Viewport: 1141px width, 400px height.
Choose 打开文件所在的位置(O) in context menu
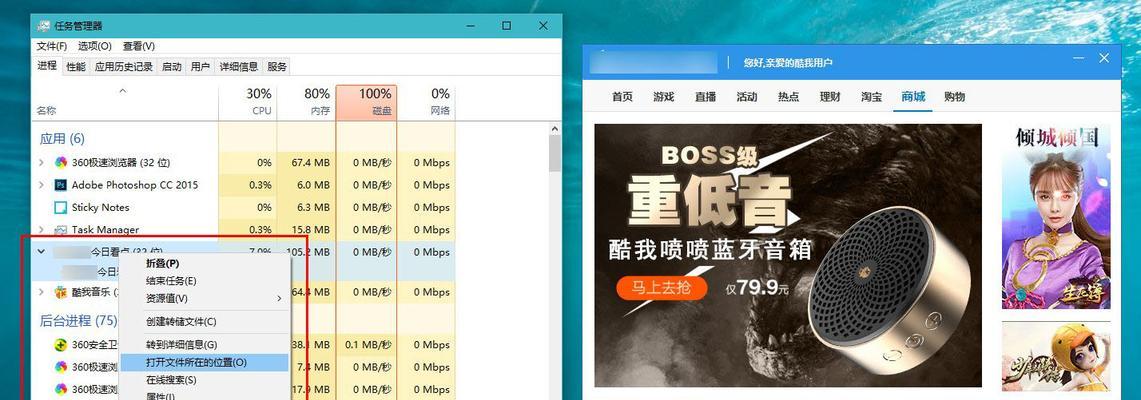tap(204, 362)
